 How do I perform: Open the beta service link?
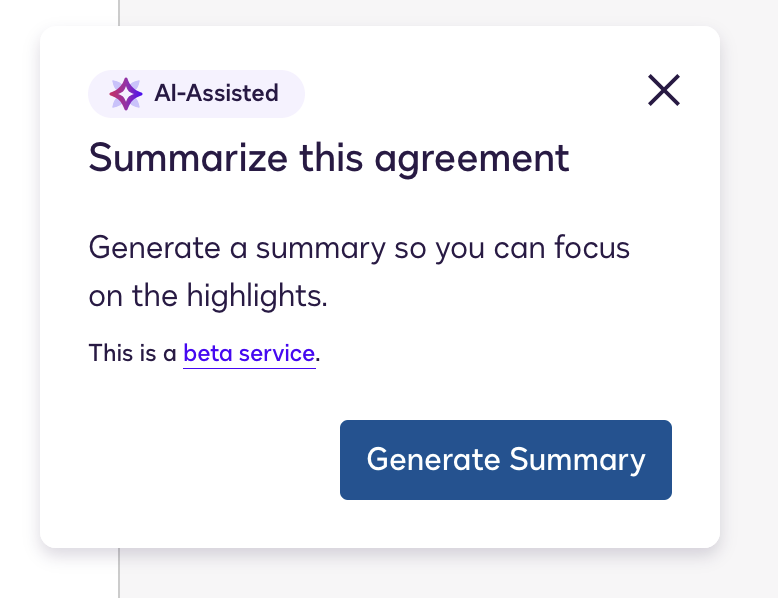[249, 353]
